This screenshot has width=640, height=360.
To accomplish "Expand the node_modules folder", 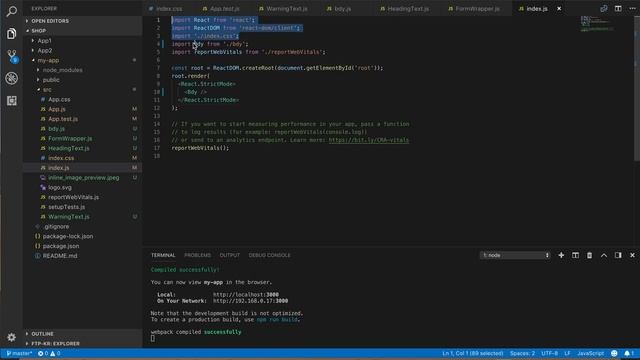I will (62, 70).
